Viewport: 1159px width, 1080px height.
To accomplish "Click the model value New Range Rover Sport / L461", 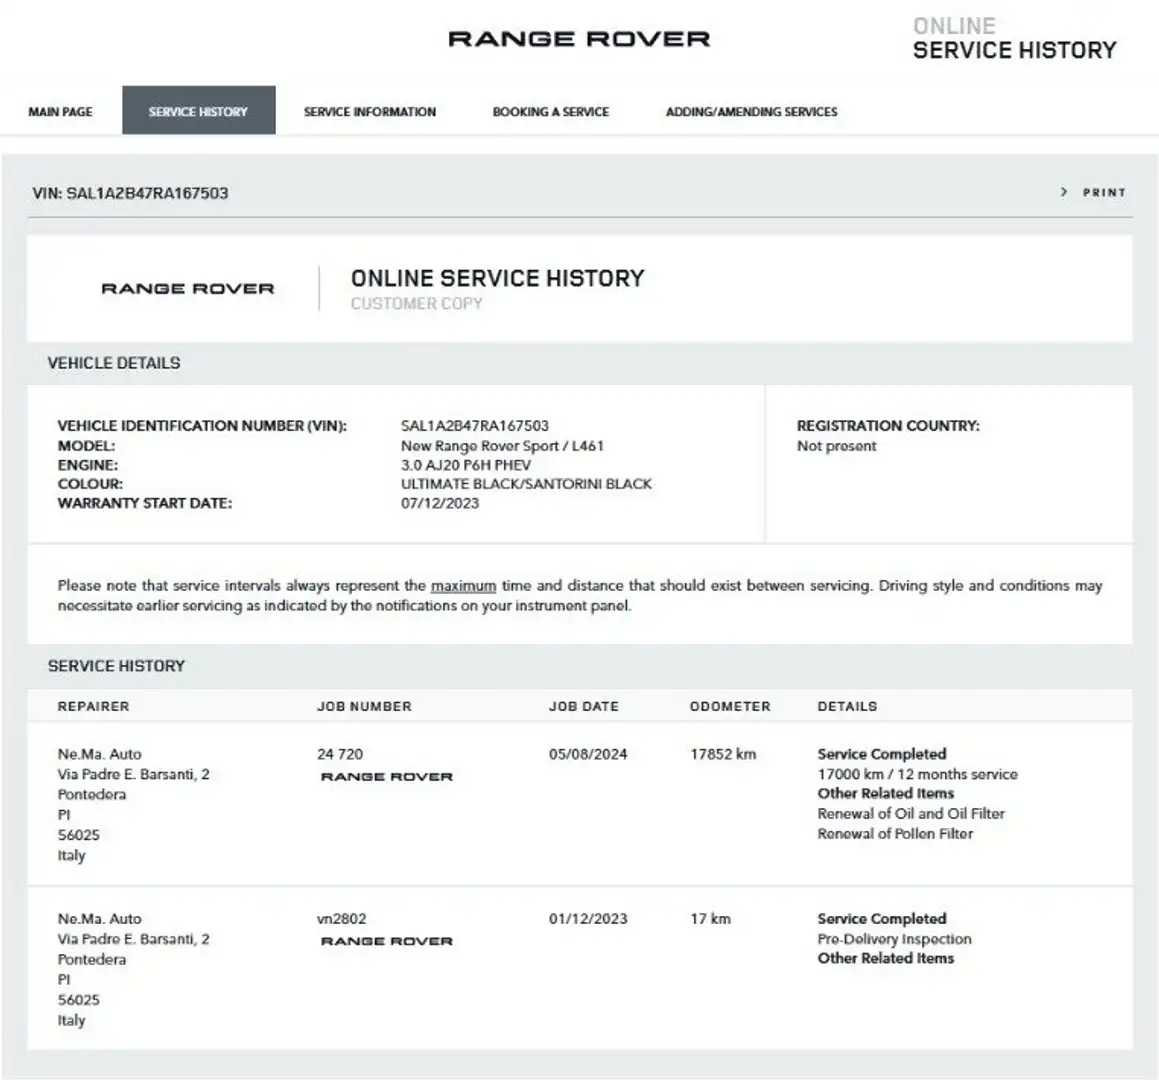I will point(502,446).
